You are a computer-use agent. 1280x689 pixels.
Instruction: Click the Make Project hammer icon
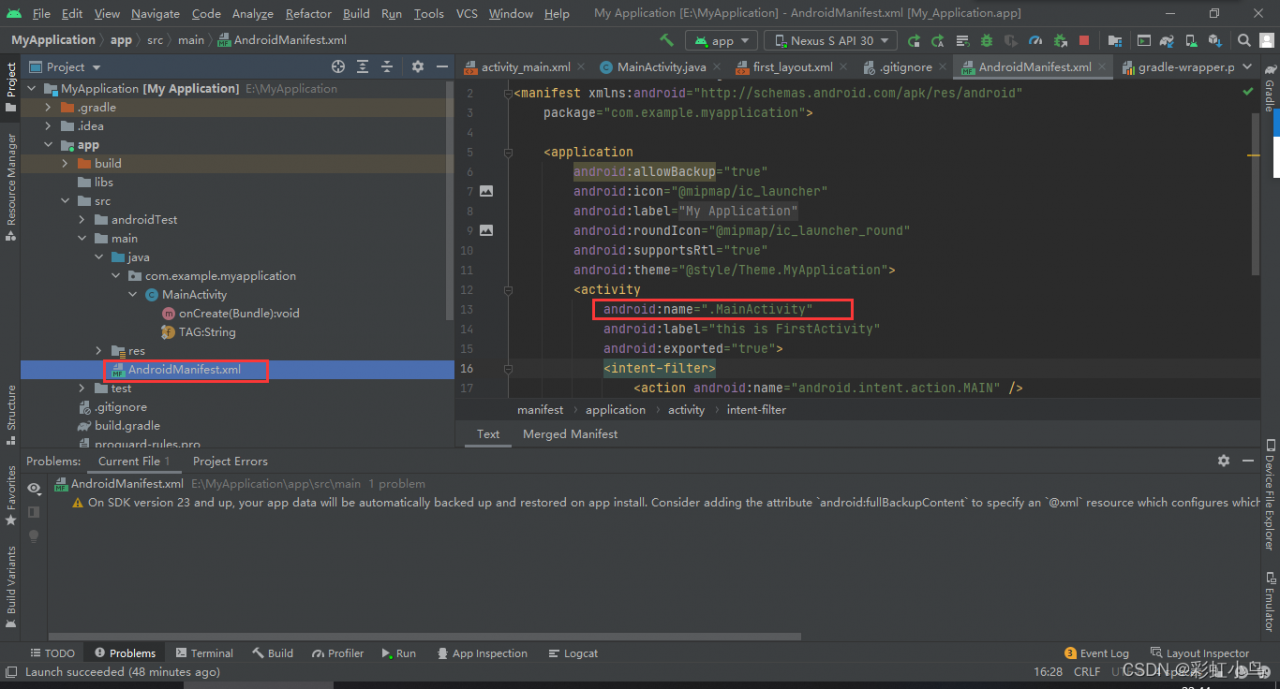click(667, 40)
